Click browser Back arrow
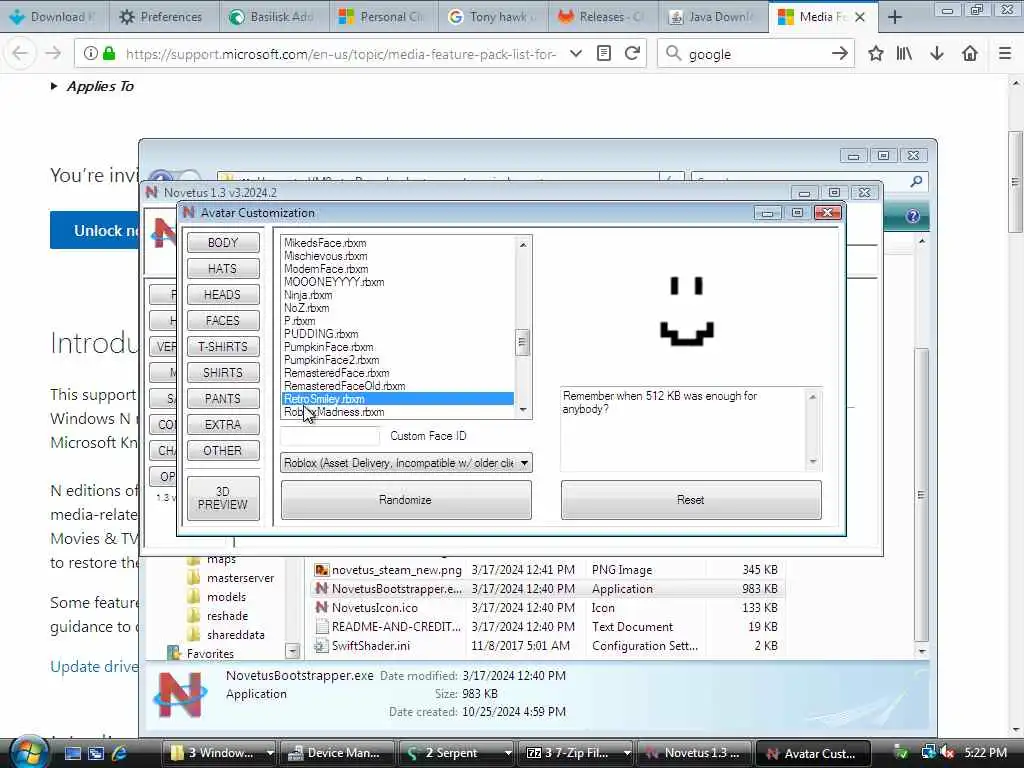1024x768 pixels. (x=20, y=54)
